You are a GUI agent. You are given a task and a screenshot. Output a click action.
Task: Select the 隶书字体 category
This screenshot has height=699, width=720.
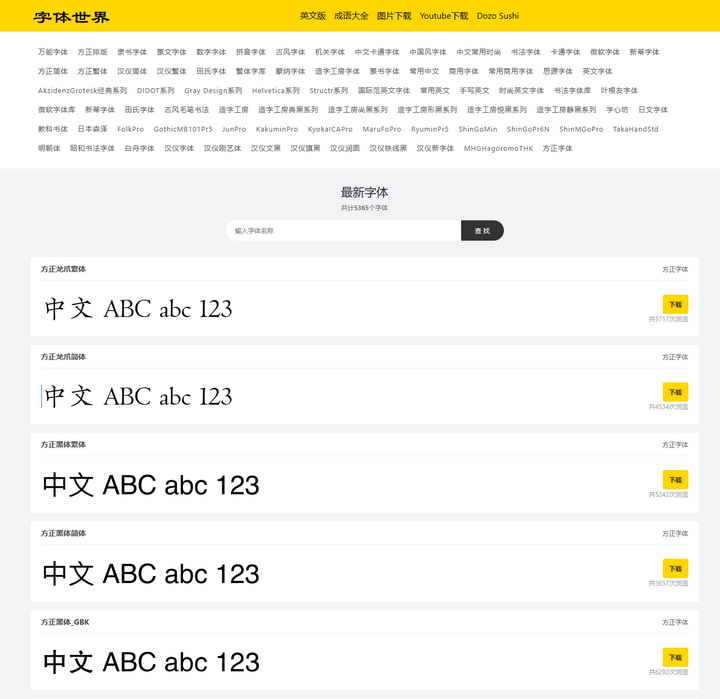(x=132, y=52)
